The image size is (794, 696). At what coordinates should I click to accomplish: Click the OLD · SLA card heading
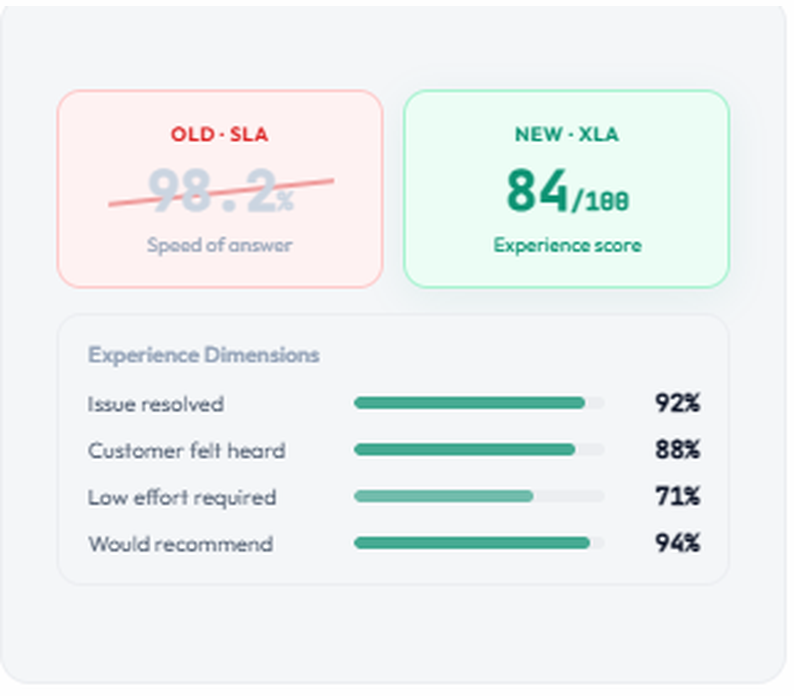219,134
